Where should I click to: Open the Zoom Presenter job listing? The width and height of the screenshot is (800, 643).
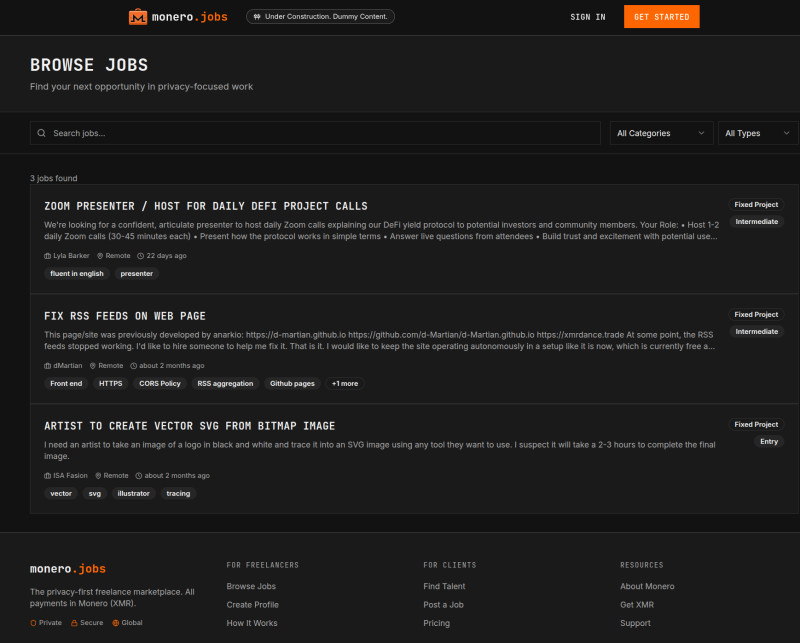206,206
